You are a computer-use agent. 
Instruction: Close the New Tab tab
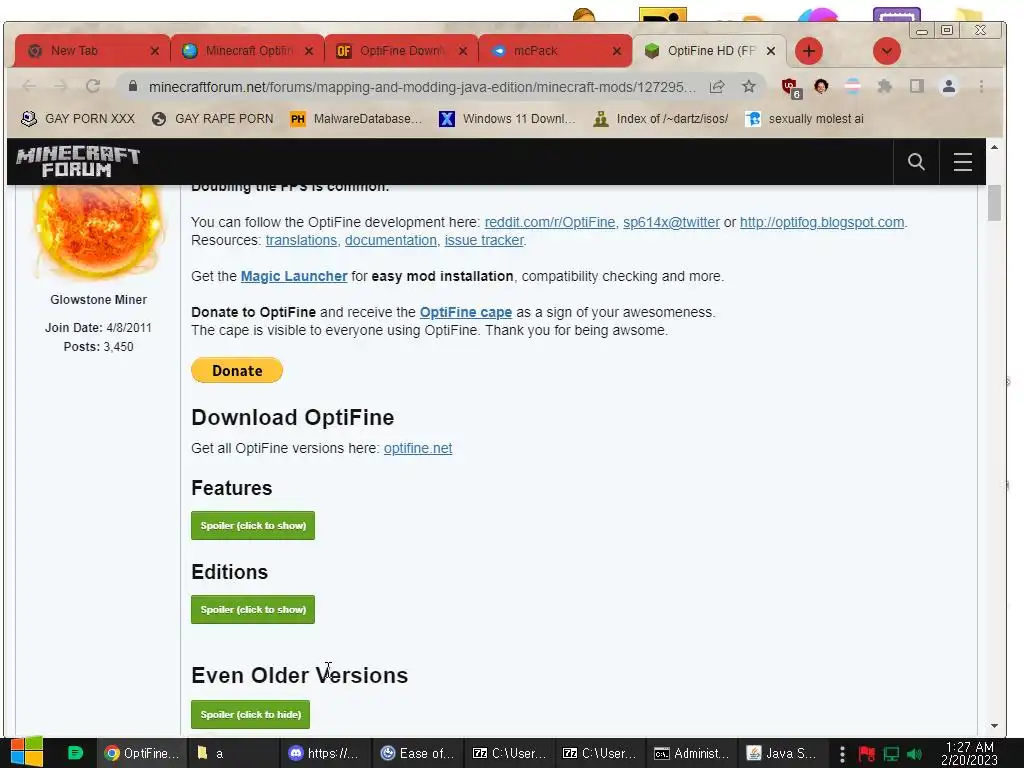coord(155,51)
